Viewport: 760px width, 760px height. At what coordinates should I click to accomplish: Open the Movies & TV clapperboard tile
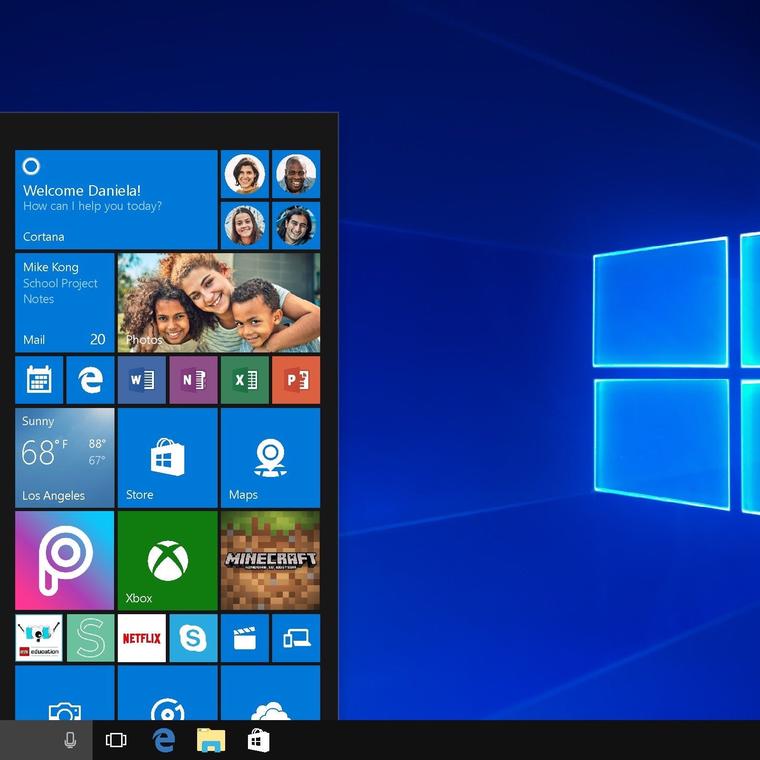pos(245,638)
